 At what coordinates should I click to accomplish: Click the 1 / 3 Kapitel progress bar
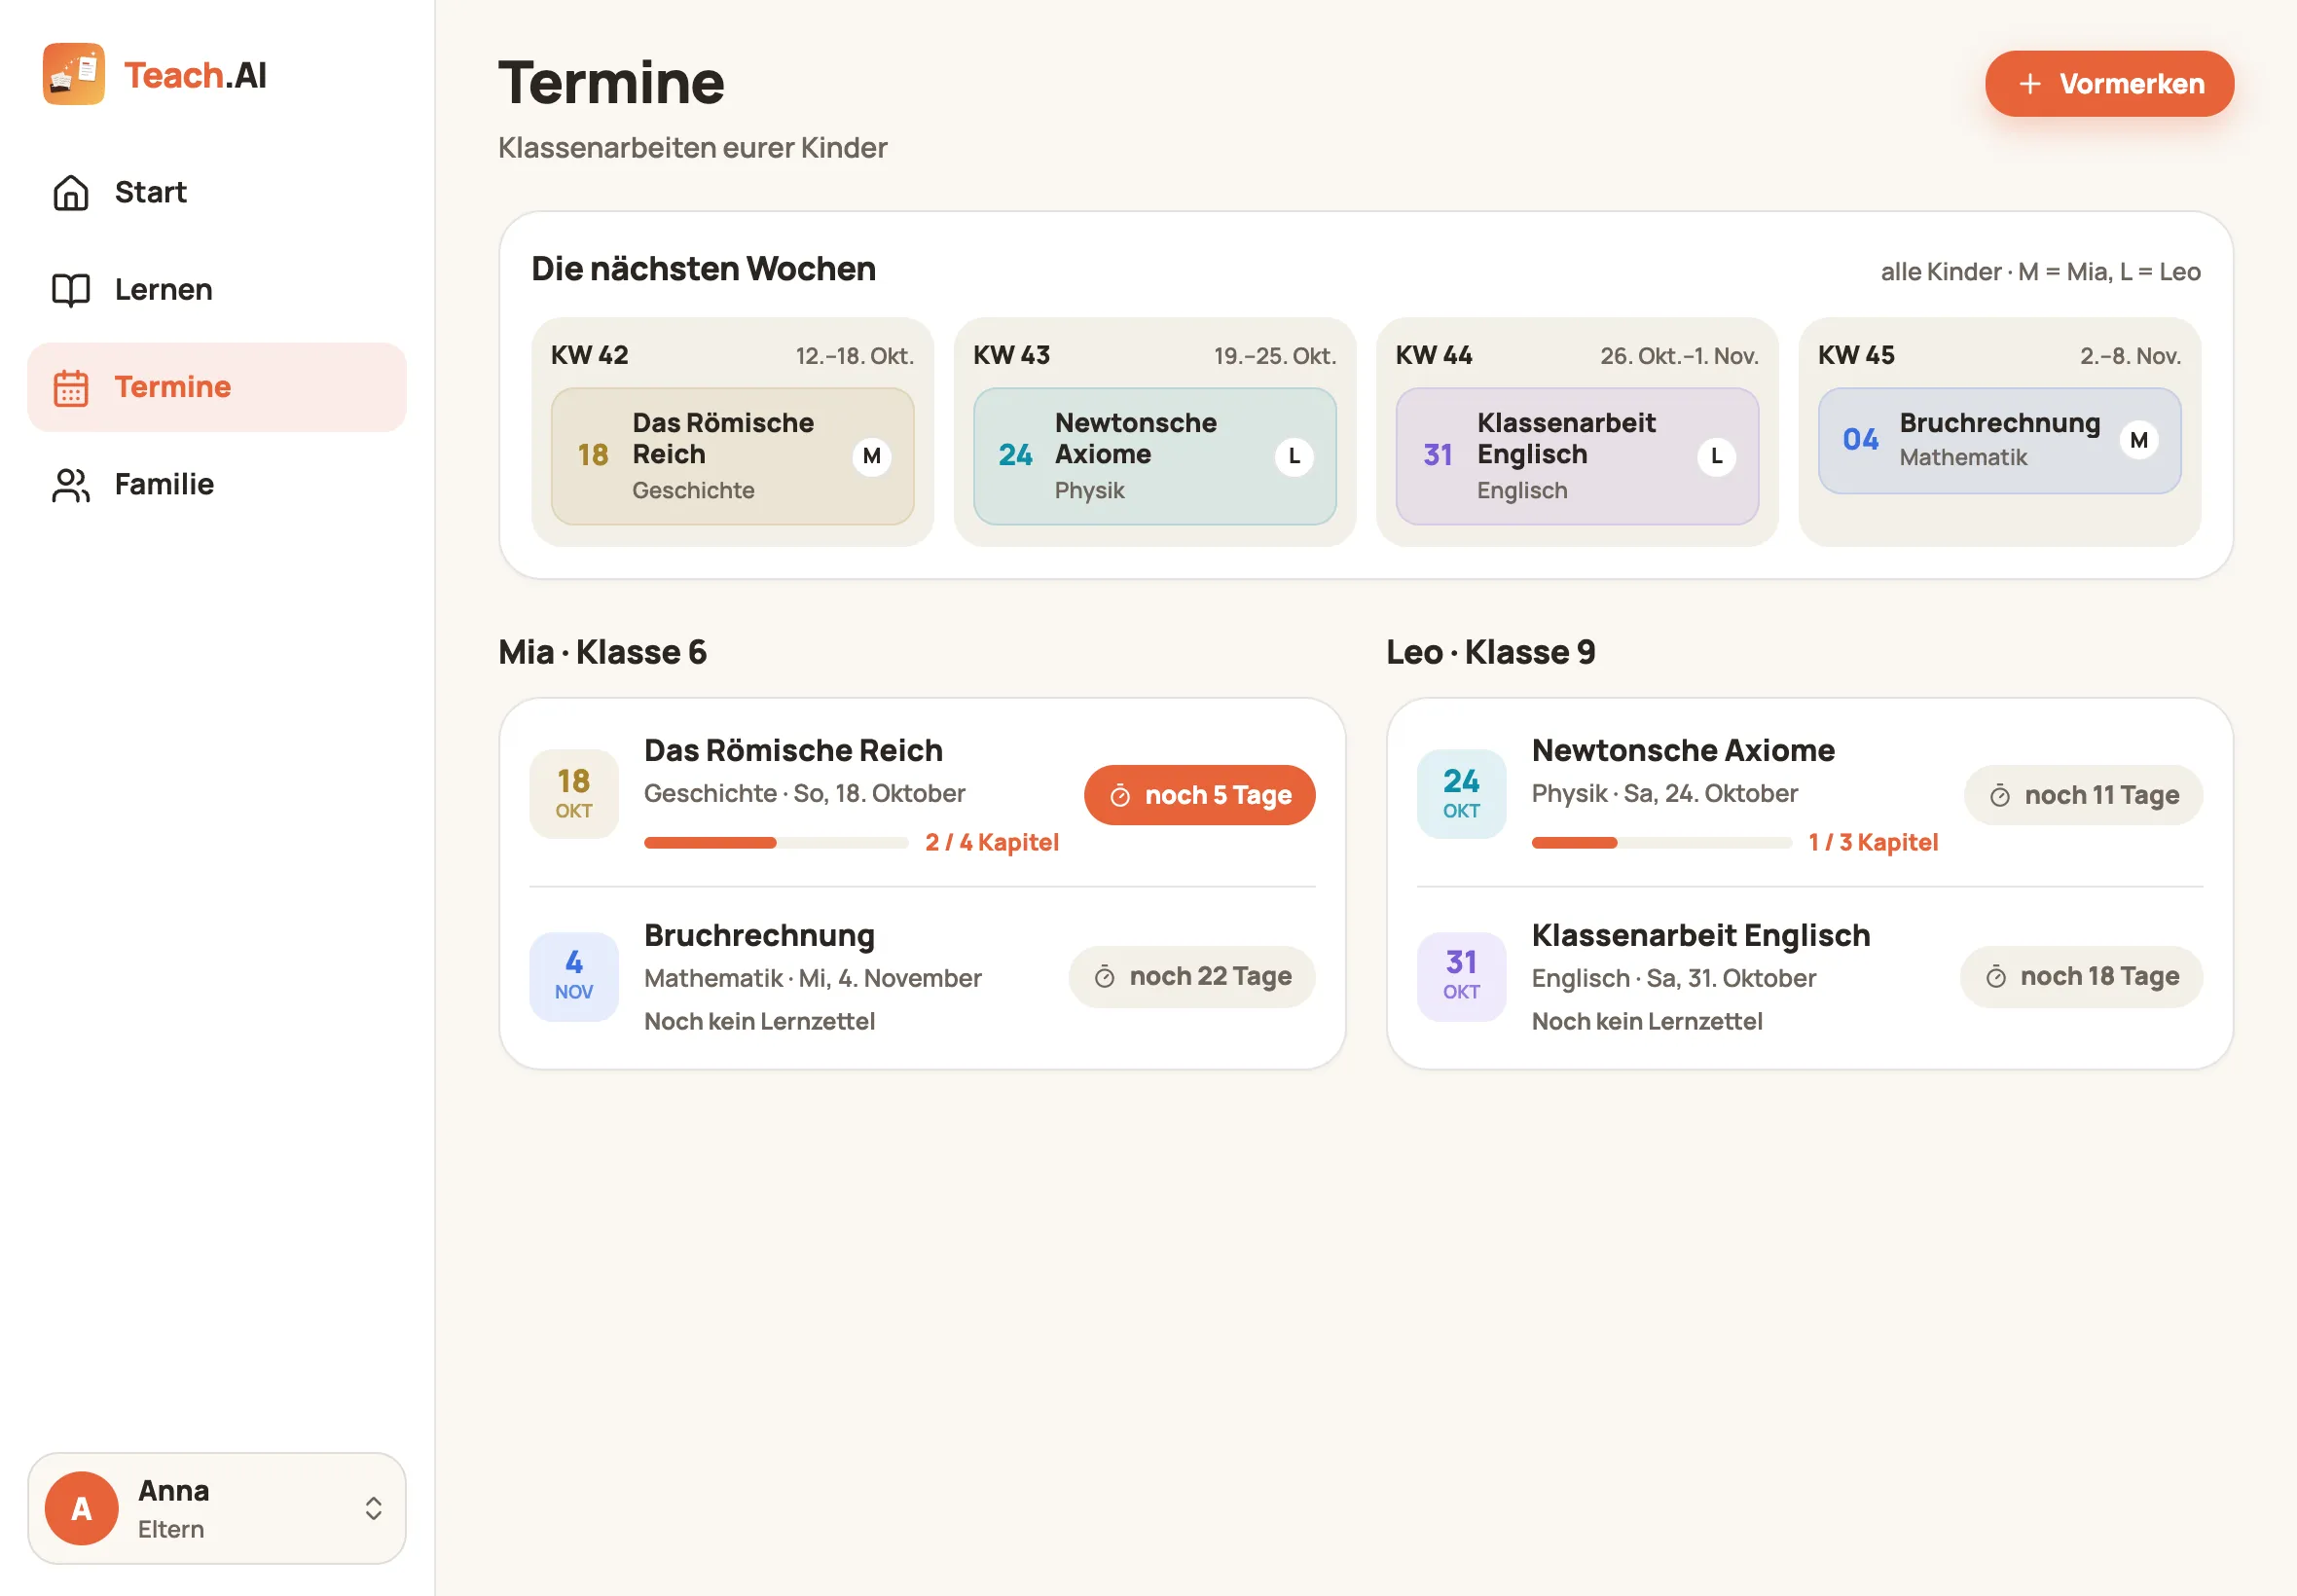pos(1661,843)
